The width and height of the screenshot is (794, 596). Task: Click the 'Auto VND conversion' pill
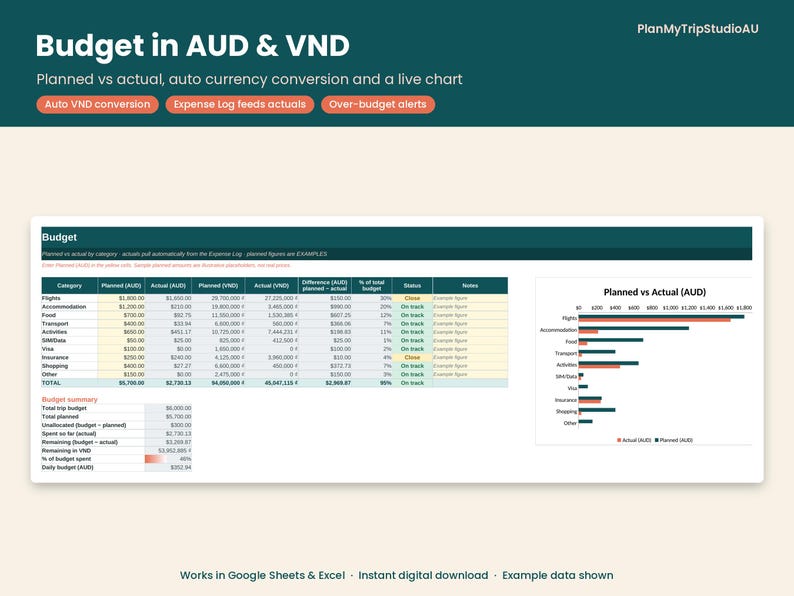[97, 104]
